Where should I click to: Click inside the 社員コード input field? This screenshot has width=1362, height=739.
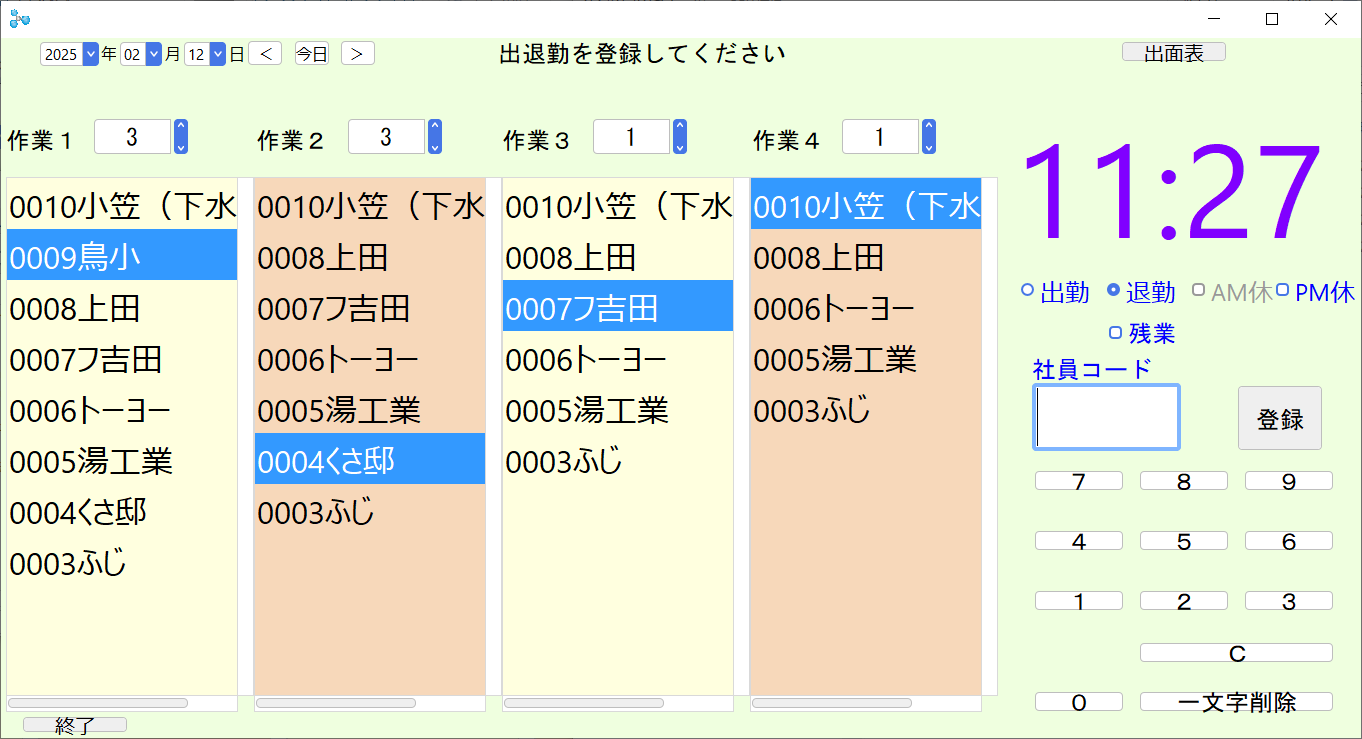pyautogui.click(x=1105, y=417)
